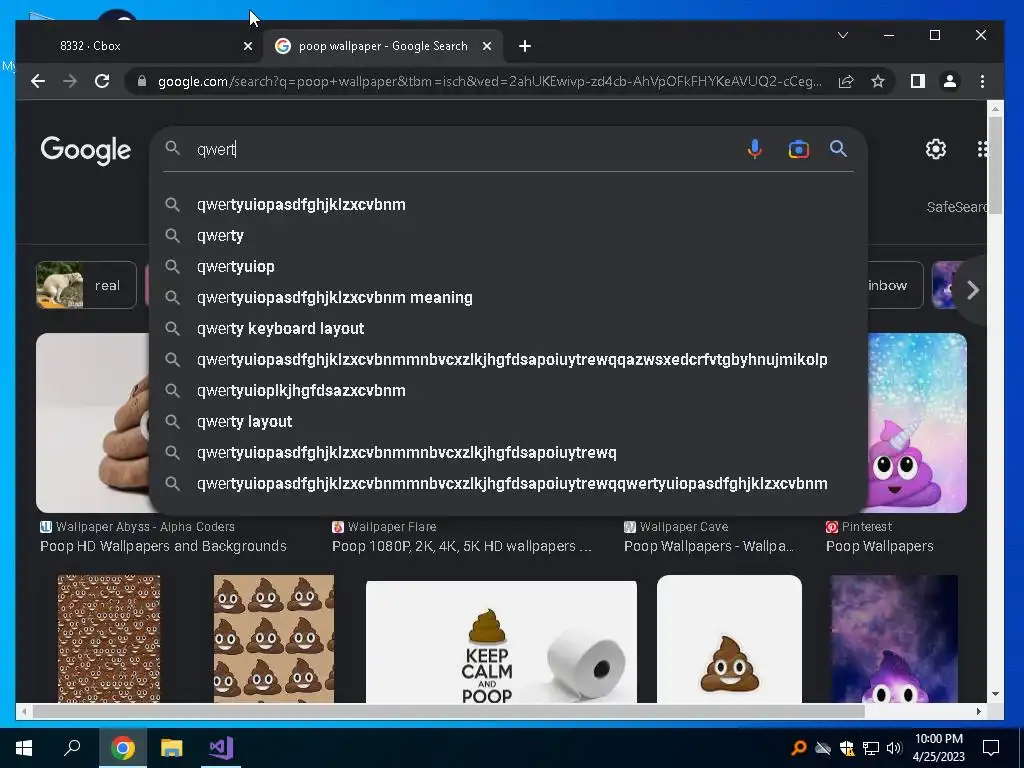Open the clock showing 10:00 PM
The image size is (1024, 768).
coord(938,748)
